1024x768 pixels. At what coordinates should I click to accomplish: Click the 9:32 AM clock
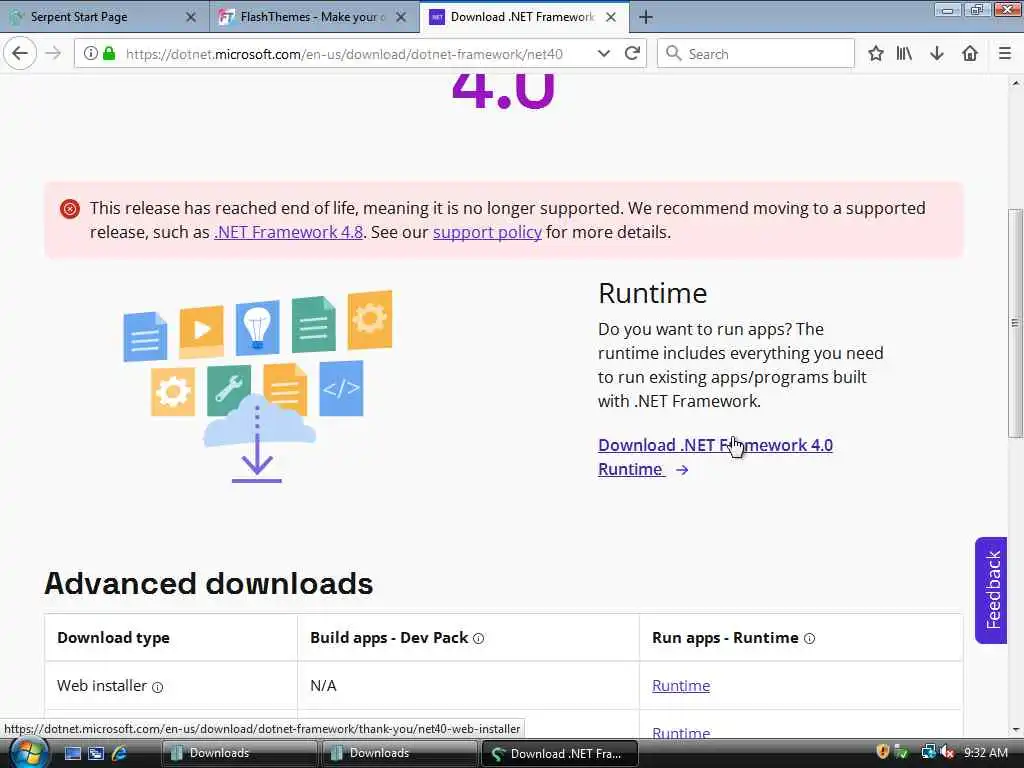(x=985, y=752)
